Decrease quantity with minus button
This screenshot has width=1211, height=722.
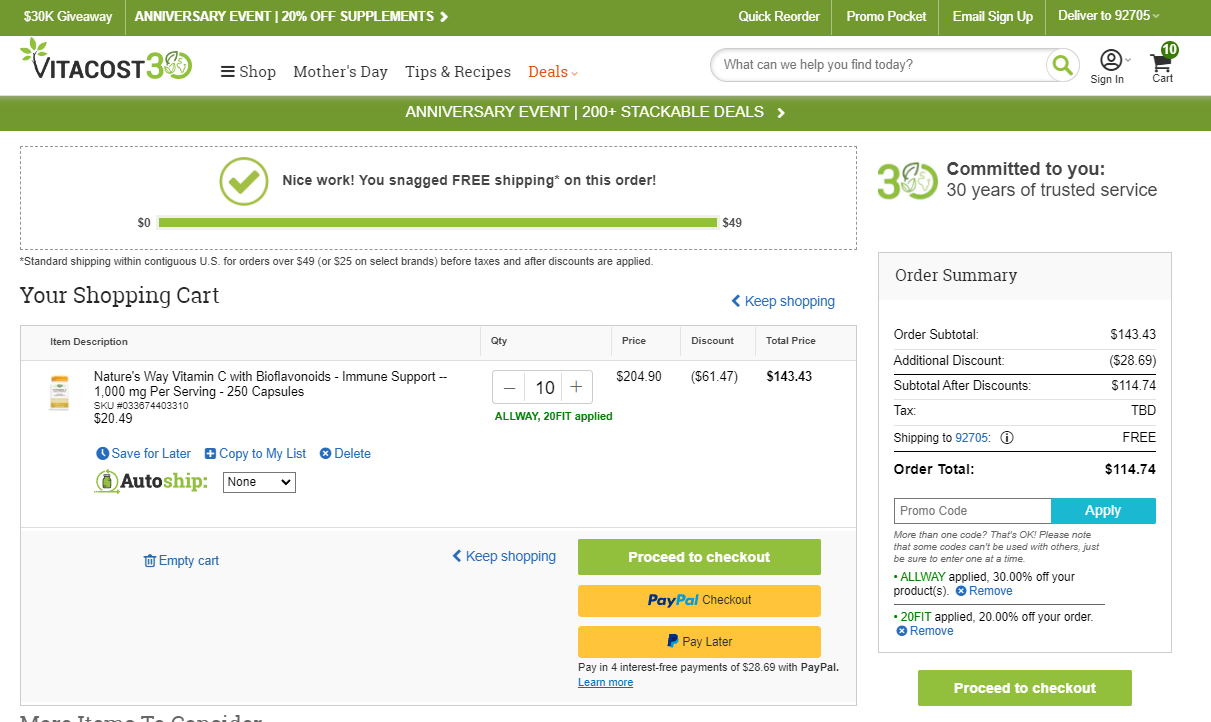pos(509,387)
